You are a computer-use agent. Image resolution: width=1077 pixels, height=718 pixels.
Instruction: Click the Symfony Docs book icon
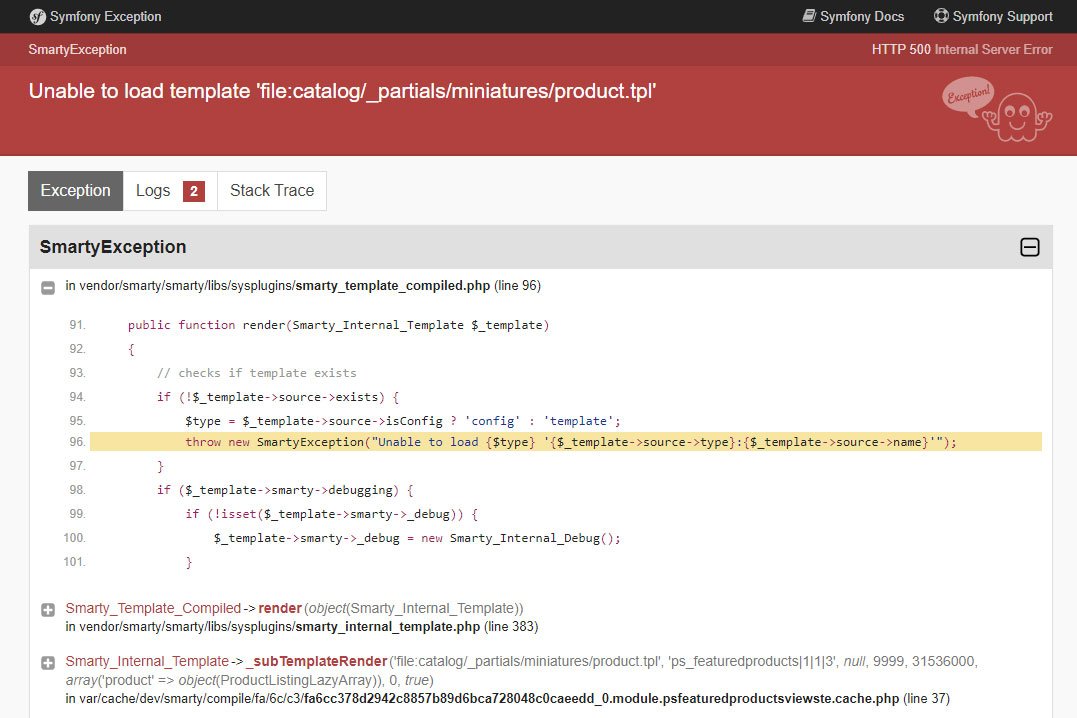click(x=809, y=16)
